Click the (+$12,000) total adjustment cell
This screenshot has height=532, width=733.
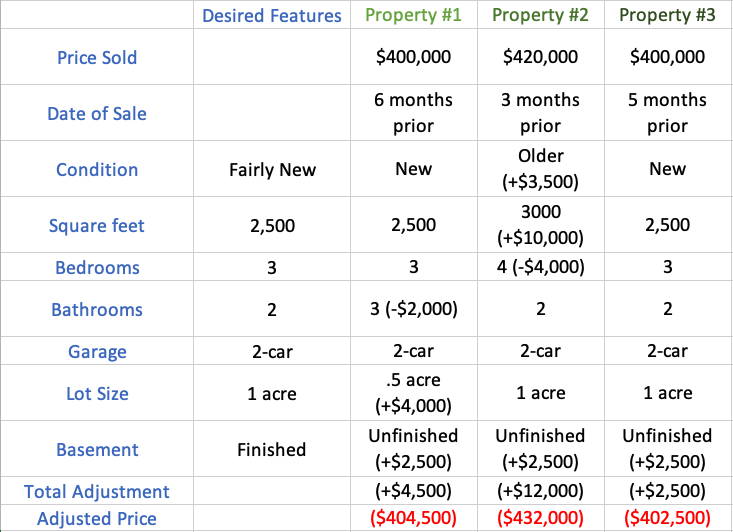click(x=541, y=491)
